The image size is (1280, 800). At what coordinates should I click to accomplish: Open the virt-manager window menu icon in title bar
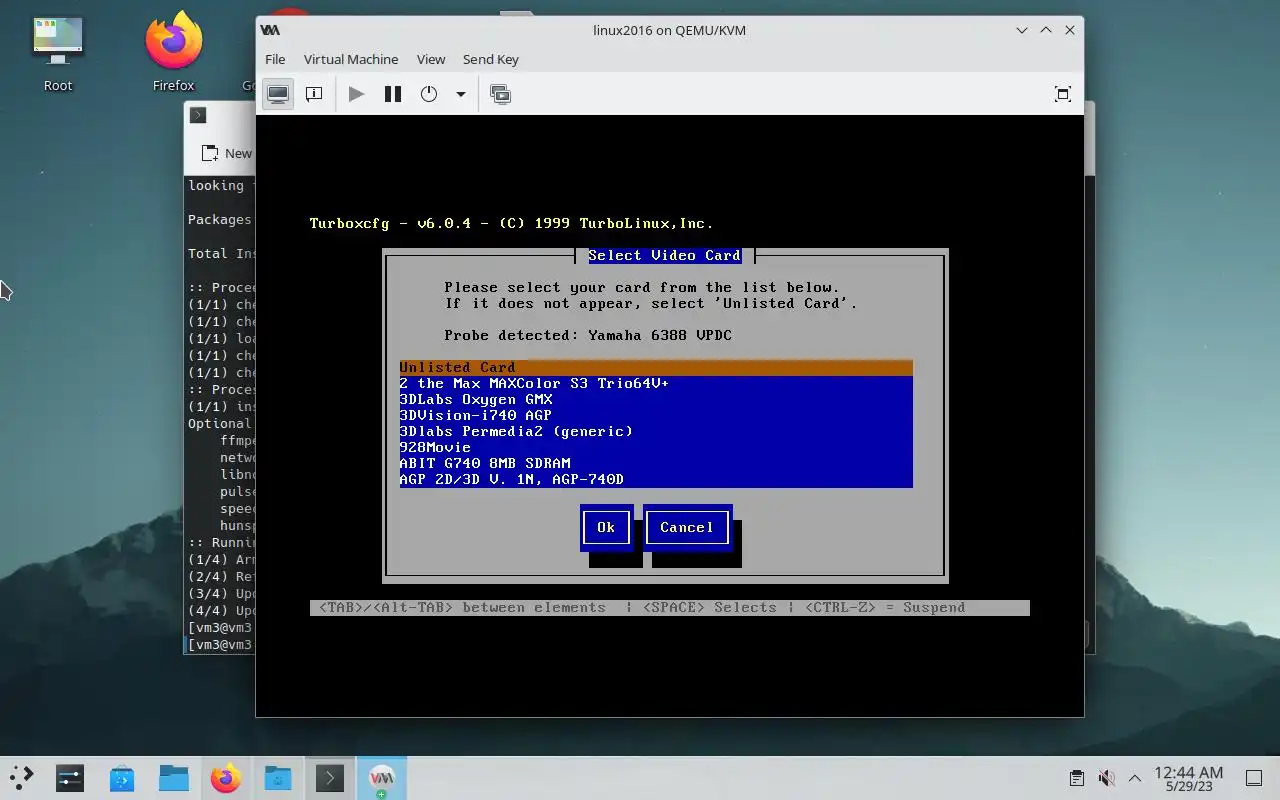[270, 30]
